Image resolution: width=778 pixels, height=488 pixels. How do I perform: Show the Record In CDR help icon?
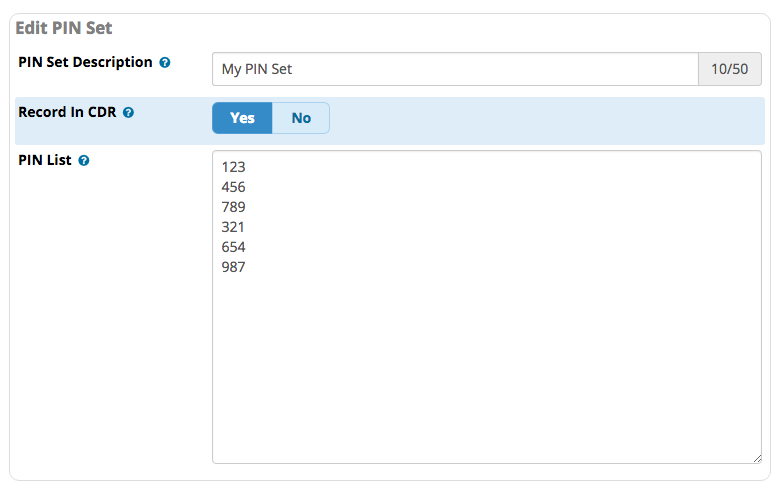[x=129, y=113]
